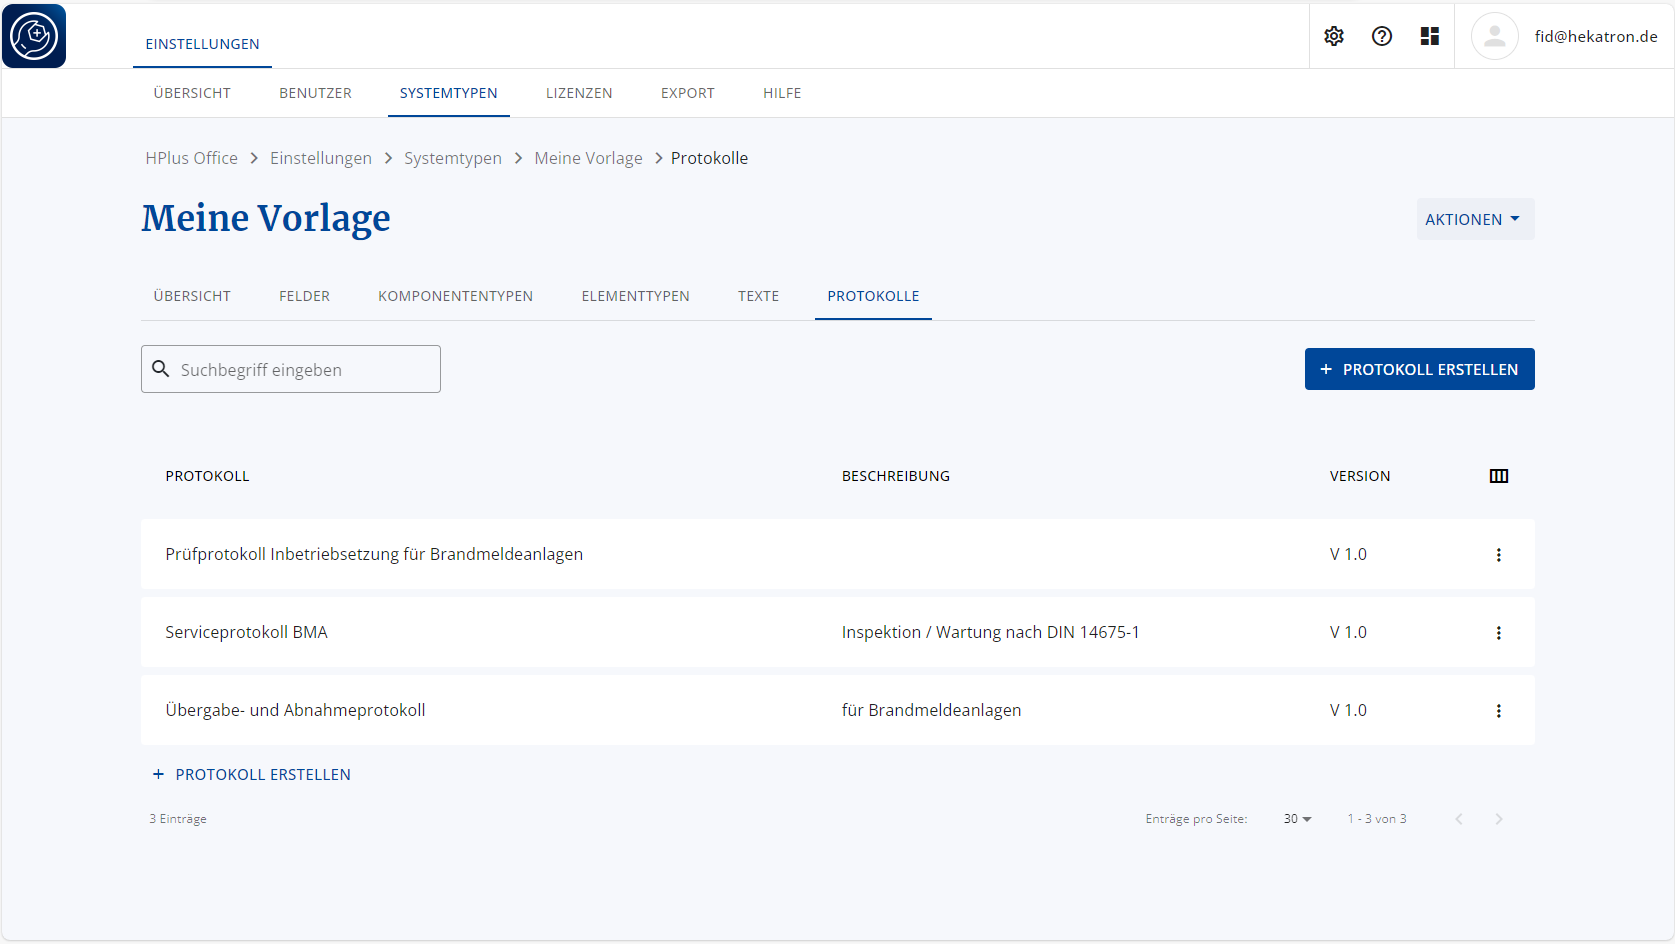The image size is (1675, 944).
Task: Click the user avatar icon
Action: (1495, 36)
